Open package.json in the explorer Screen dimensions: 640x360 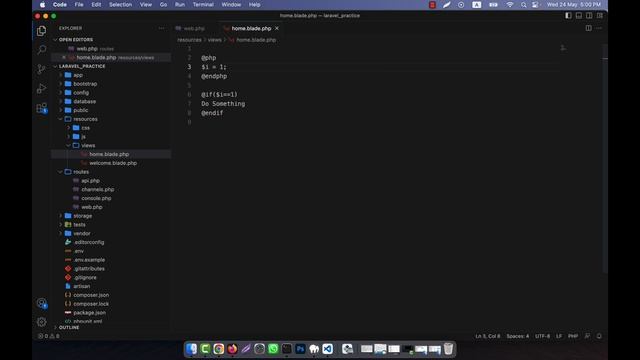[x=89, y=313]
